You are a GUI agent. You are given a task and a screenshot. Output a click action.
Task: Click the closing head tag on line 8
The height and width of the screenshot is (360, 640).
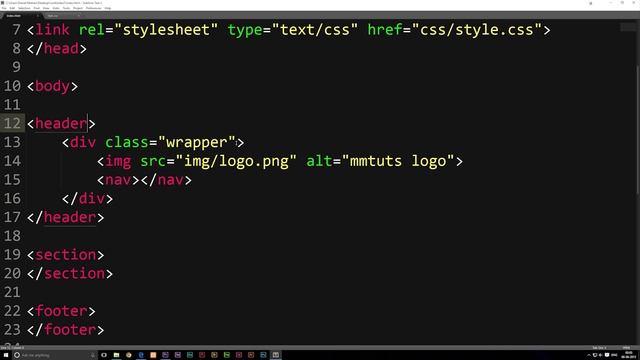(57, 48)
